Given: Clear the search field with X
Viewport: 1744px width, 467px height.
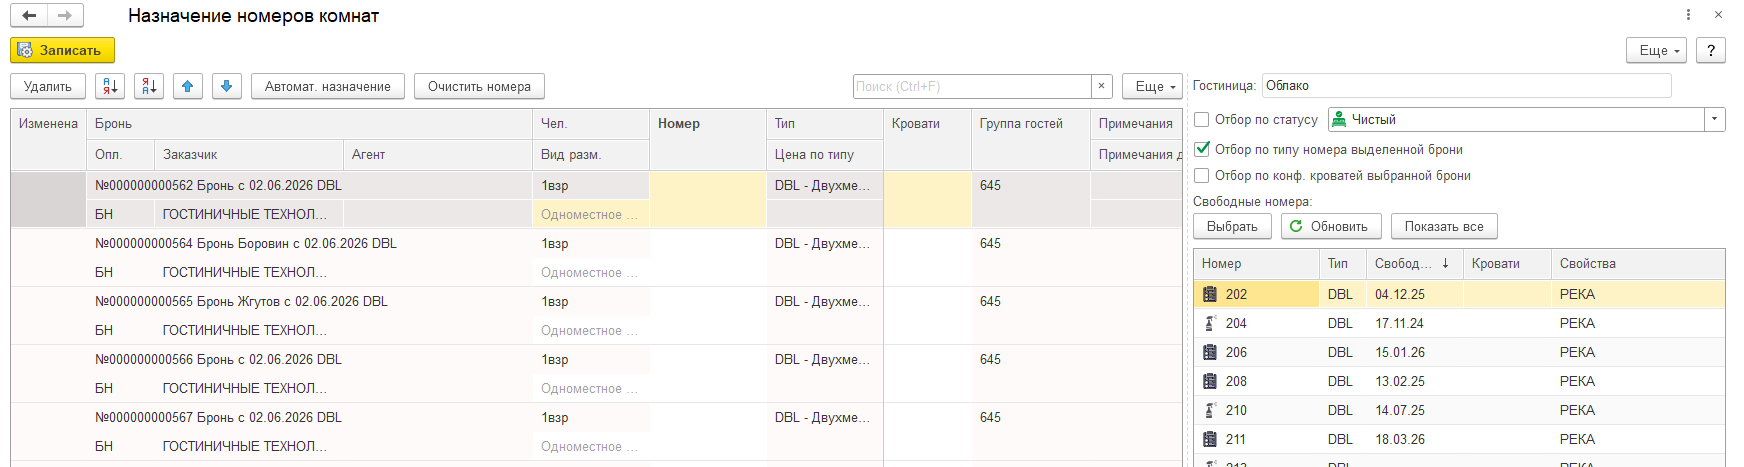Looking at the screenshot, I should (1101, 86).
